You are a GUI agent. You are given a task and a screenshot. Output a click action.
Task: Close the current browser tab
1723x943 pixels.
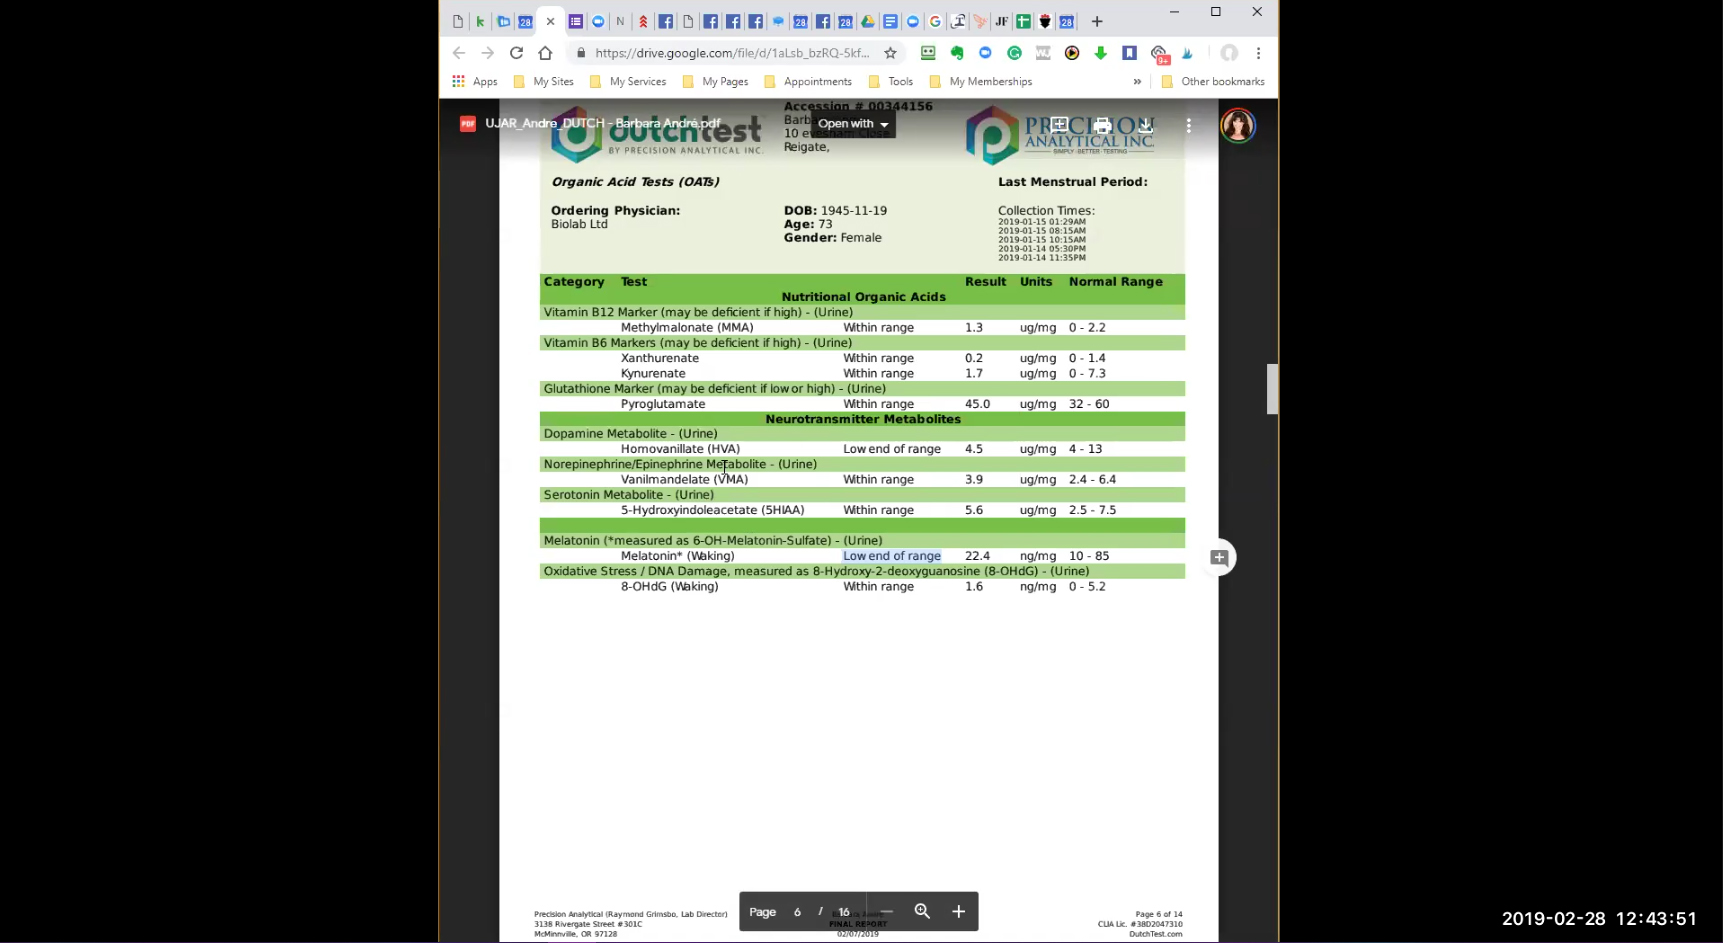[x=550, y=22]
